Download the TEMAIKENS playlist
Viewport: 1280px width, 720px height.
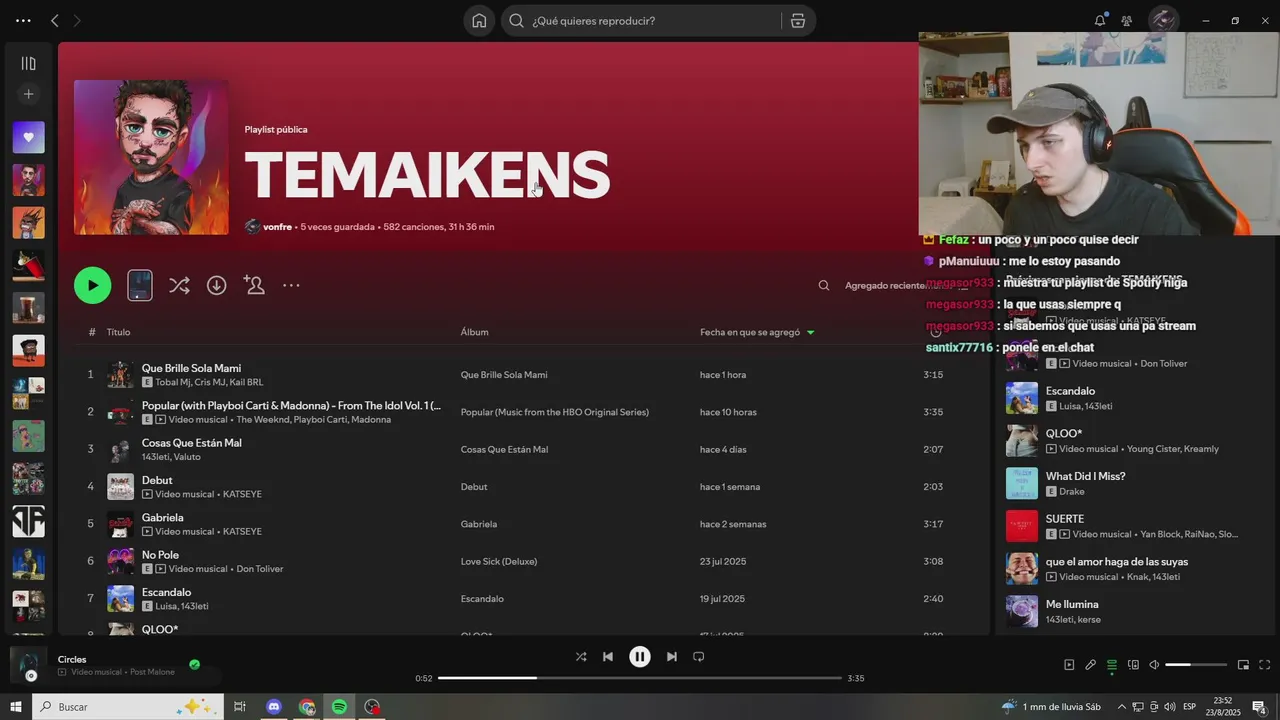point(216,286)
